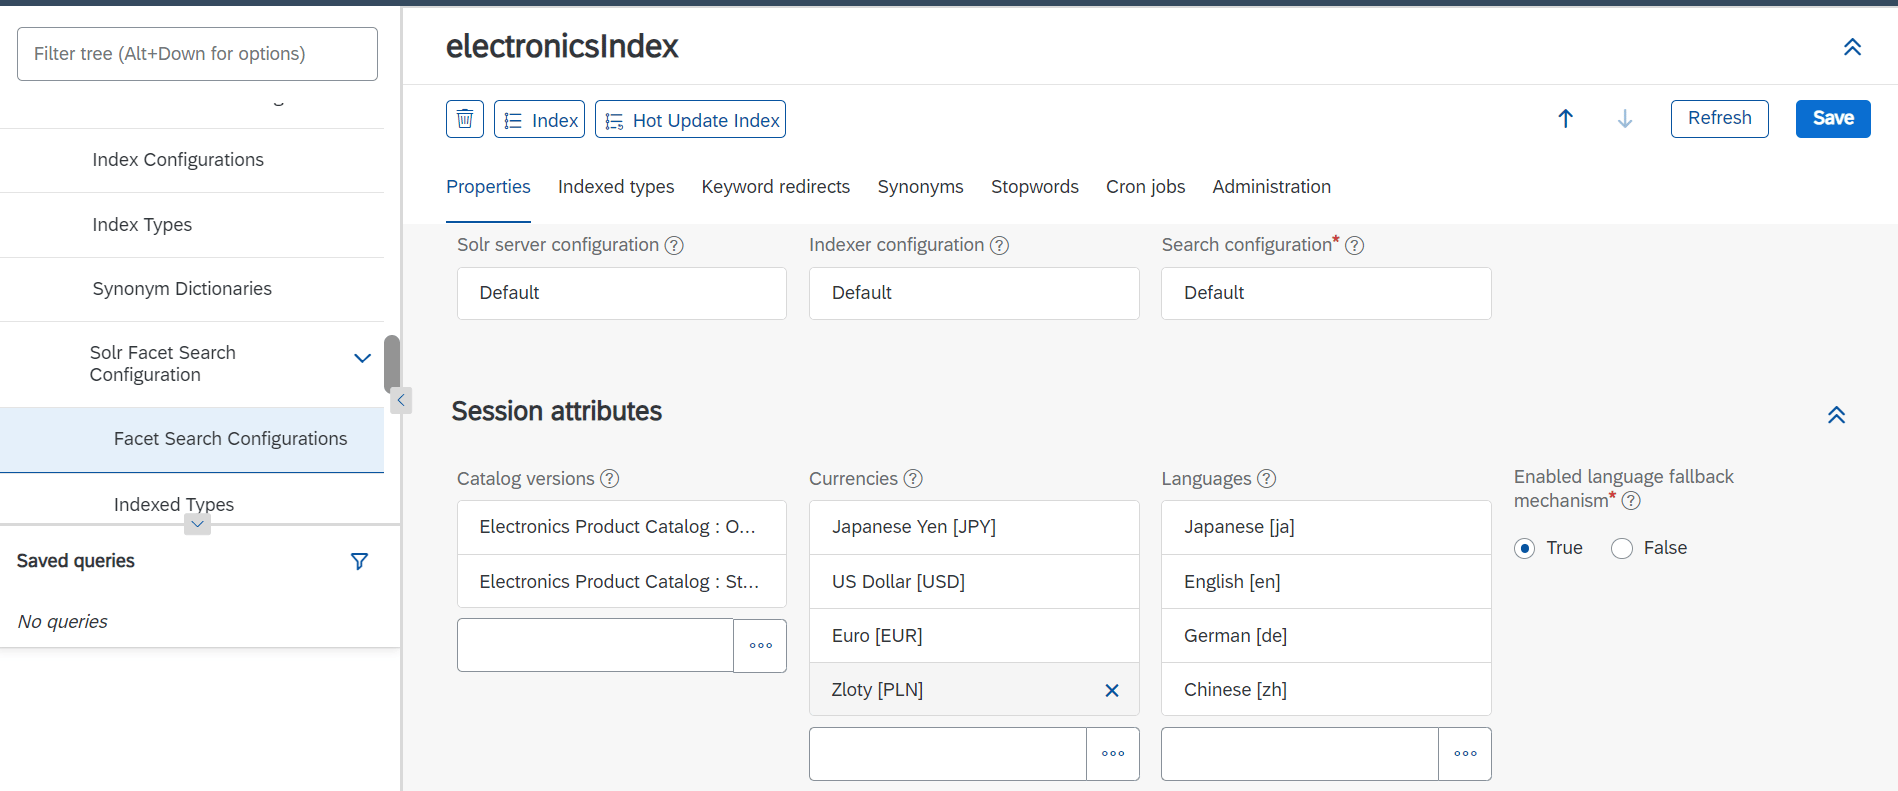Remove Zloty [PLN] currency with X

(x=1112, y=690)
